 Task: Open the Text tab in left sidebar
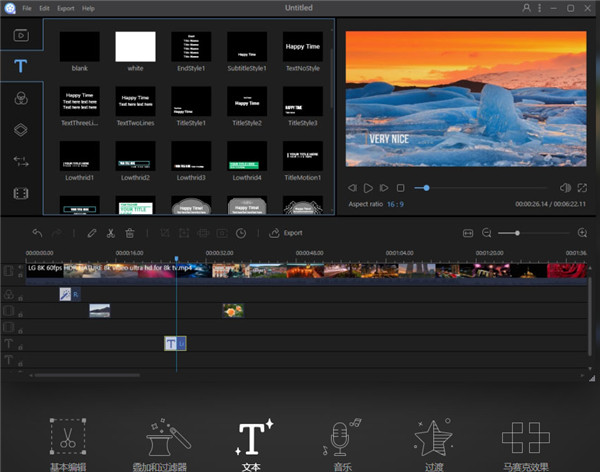[20, 66]
